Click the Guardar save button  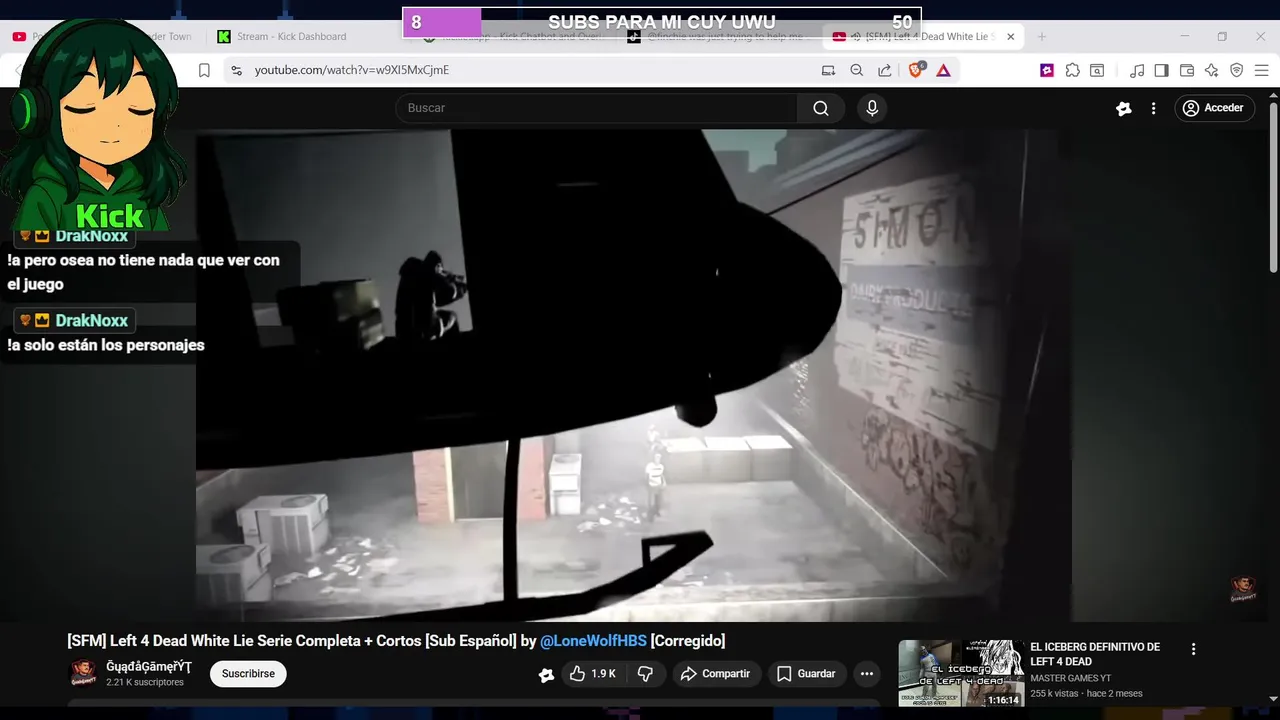coord(807,674)
